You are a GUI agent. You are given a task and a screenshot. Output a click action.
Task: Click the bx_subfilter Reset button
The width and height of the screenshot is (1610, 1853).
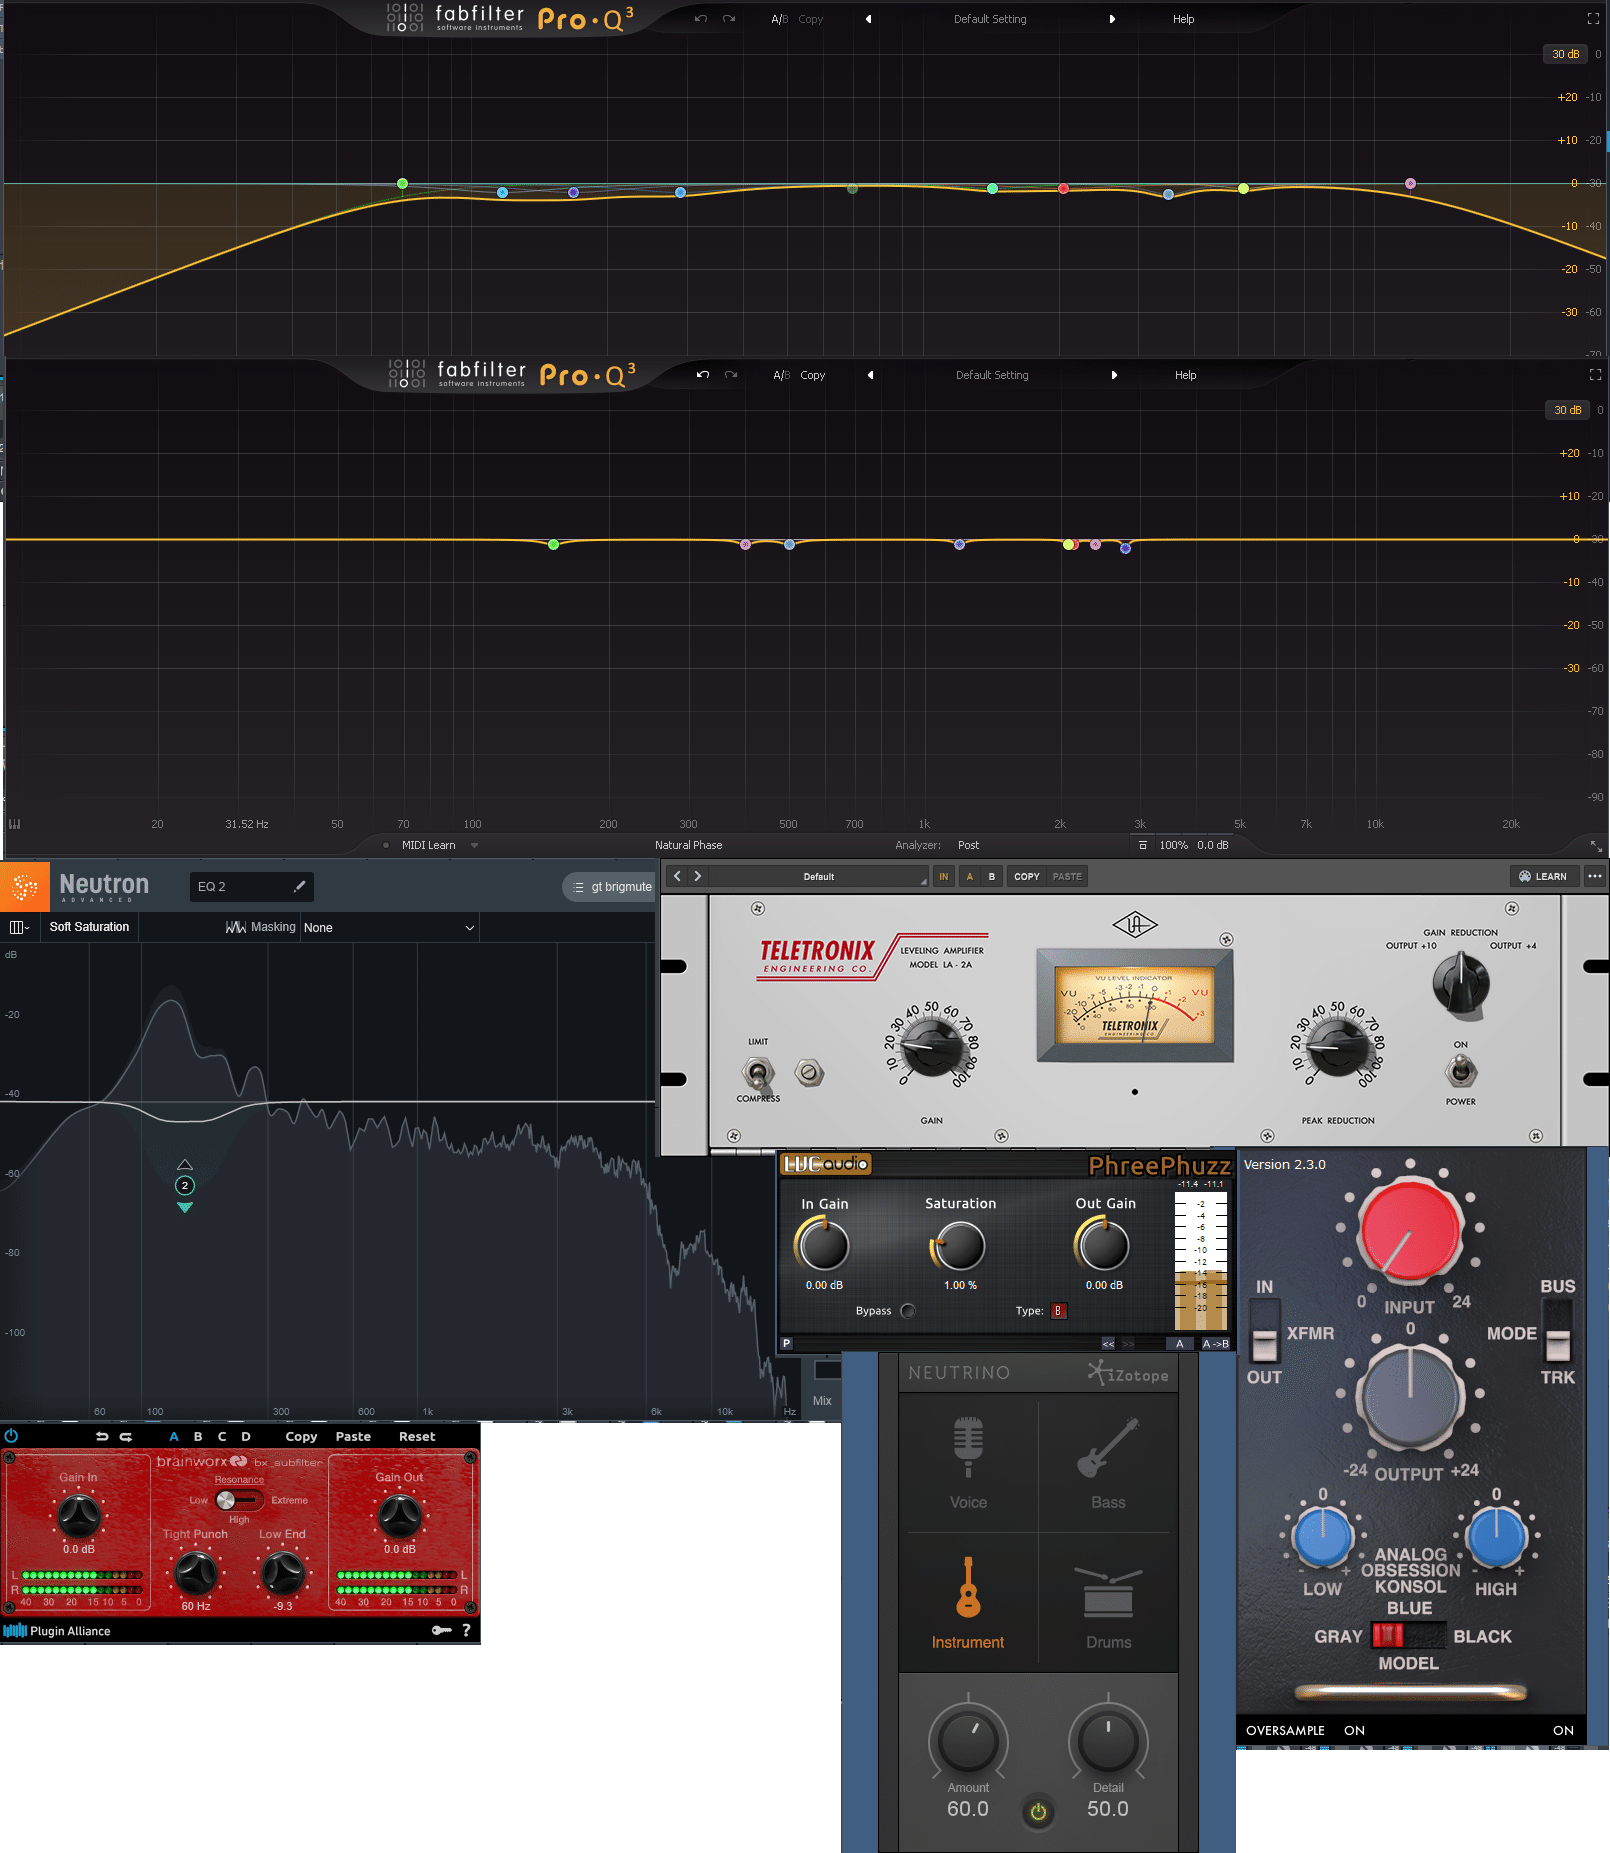tap(417, 1437)
